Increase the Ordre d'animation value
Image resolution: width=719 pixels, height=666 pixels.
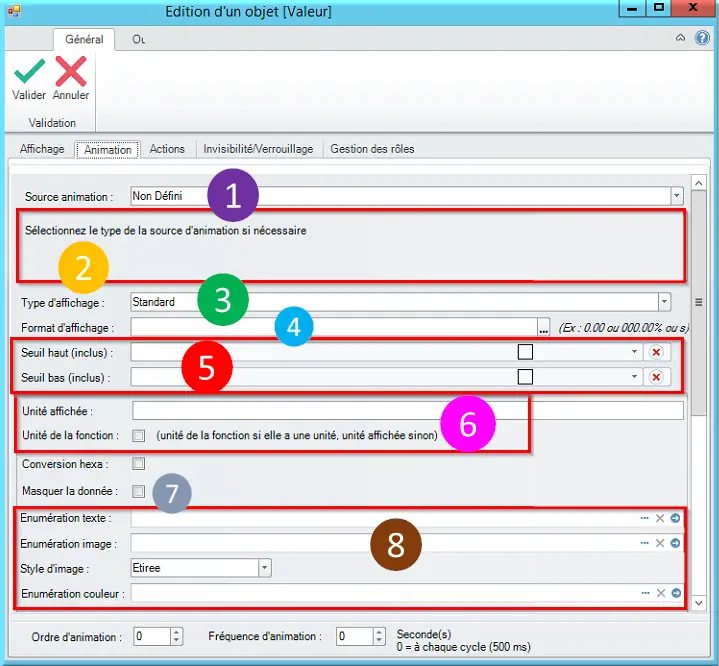[x=176, y=633]
